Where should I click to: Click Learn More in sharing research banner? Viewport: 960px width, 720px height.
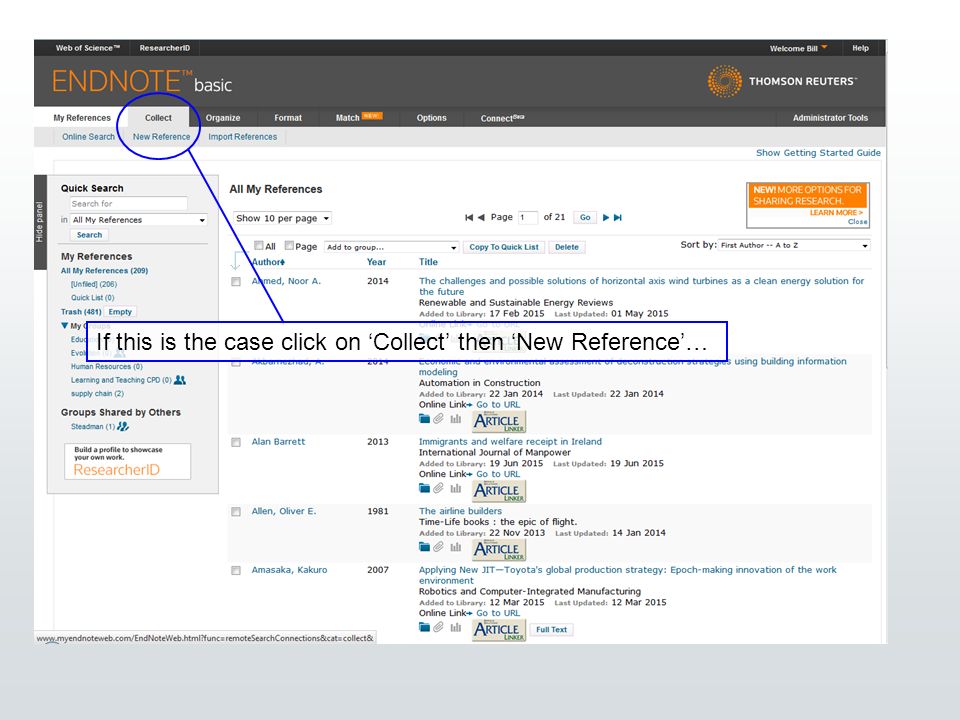click(836, 212)
